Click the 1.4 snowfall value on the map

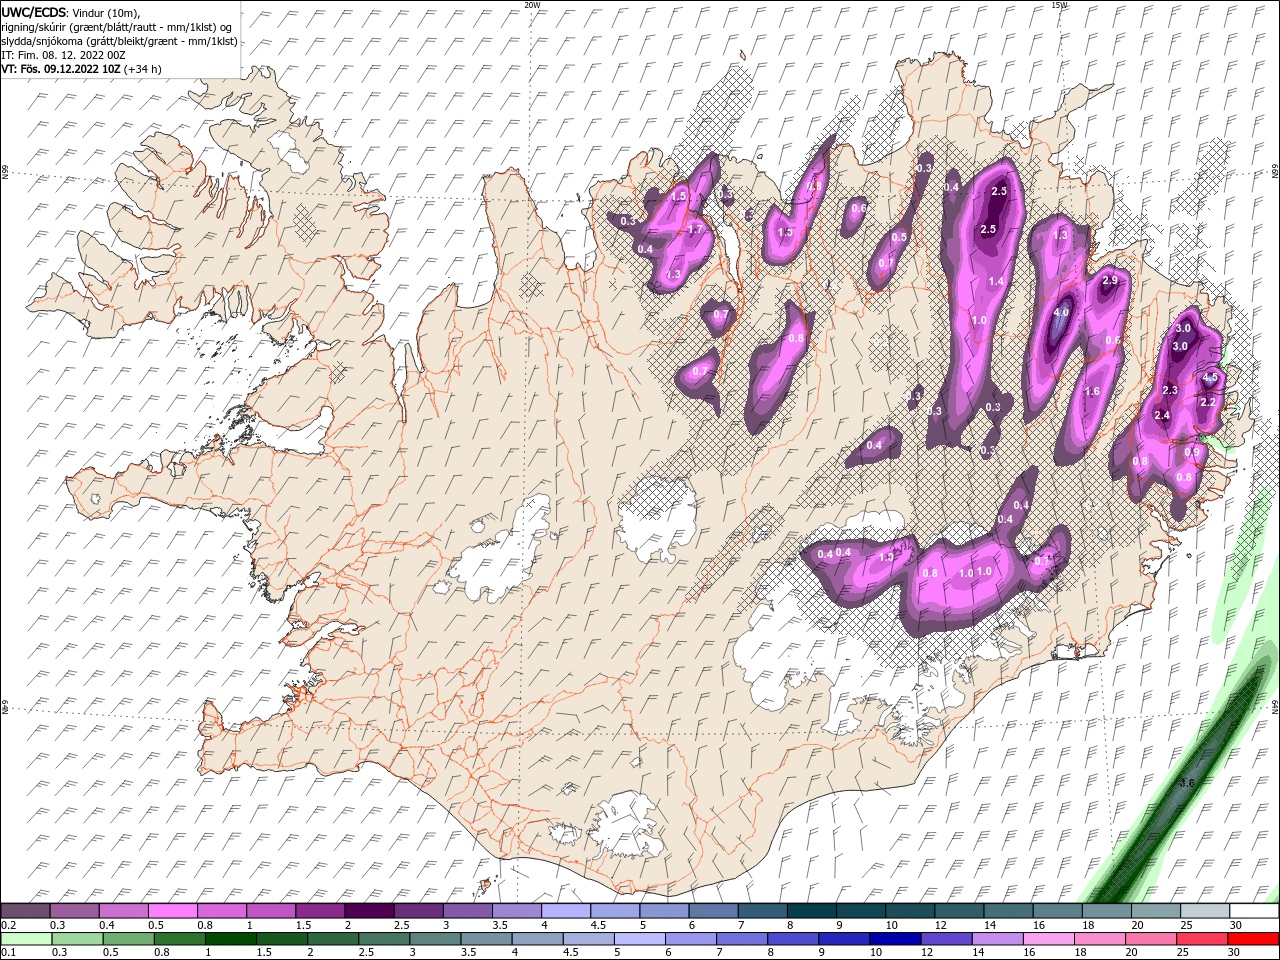pyautogui.click(x=996, y=282)
